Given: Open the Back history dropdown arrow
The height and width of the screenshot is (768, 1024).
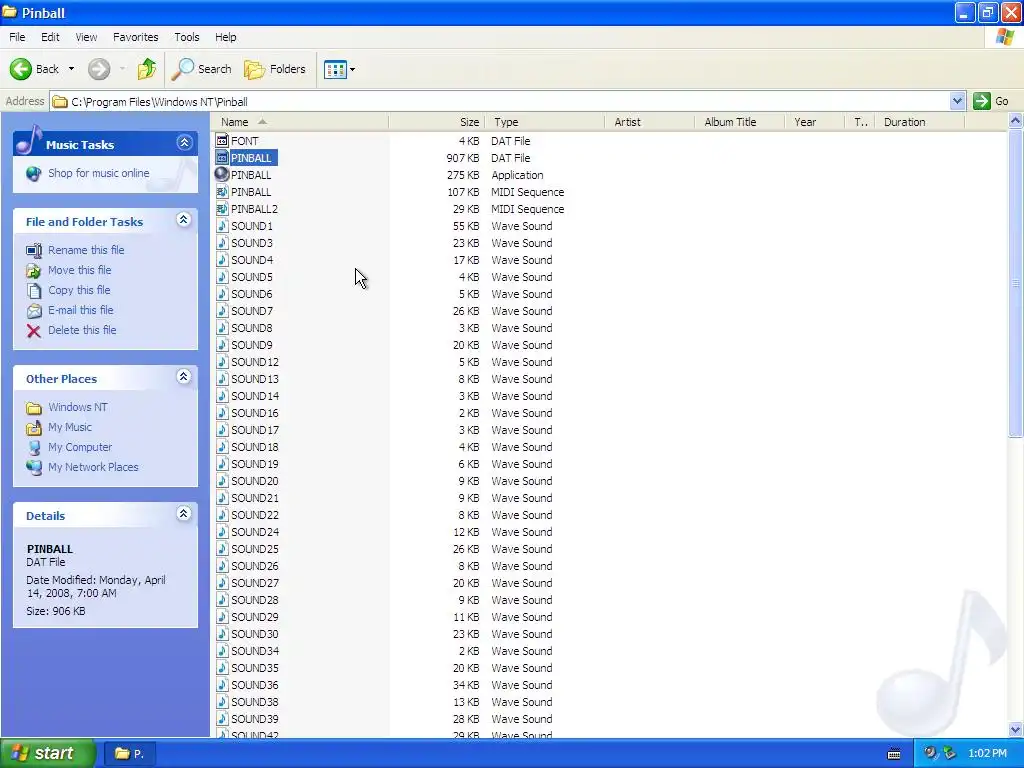Looking at the screenshot, I should tap(71, 69).
